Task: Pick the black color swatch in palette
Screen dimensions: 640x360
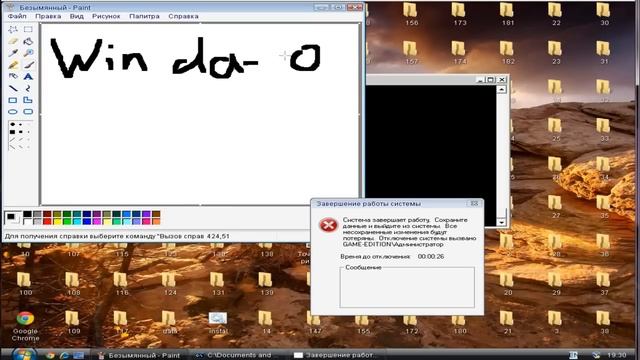Action: 27,214
